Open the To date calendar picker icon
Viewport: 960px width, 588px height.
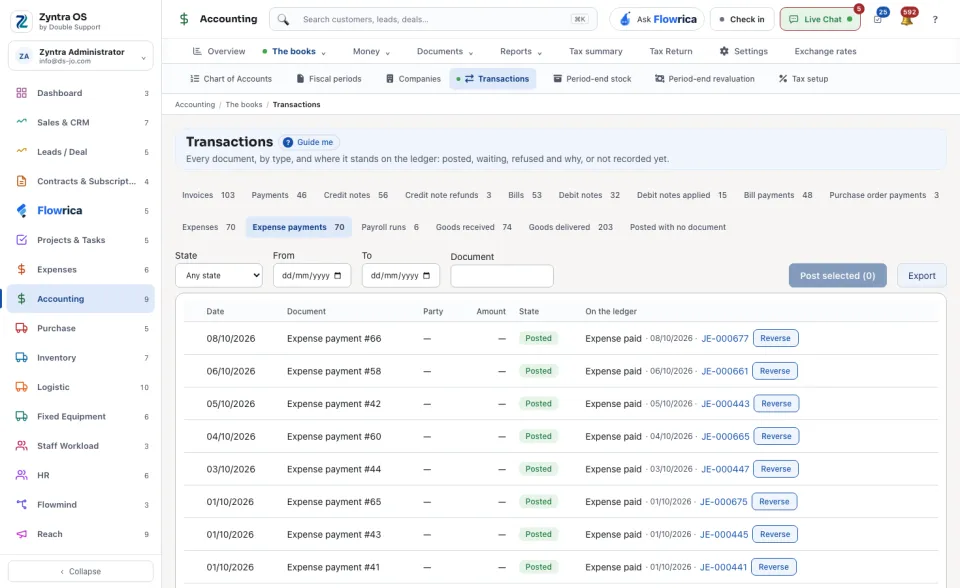click(x=427, y=276)
